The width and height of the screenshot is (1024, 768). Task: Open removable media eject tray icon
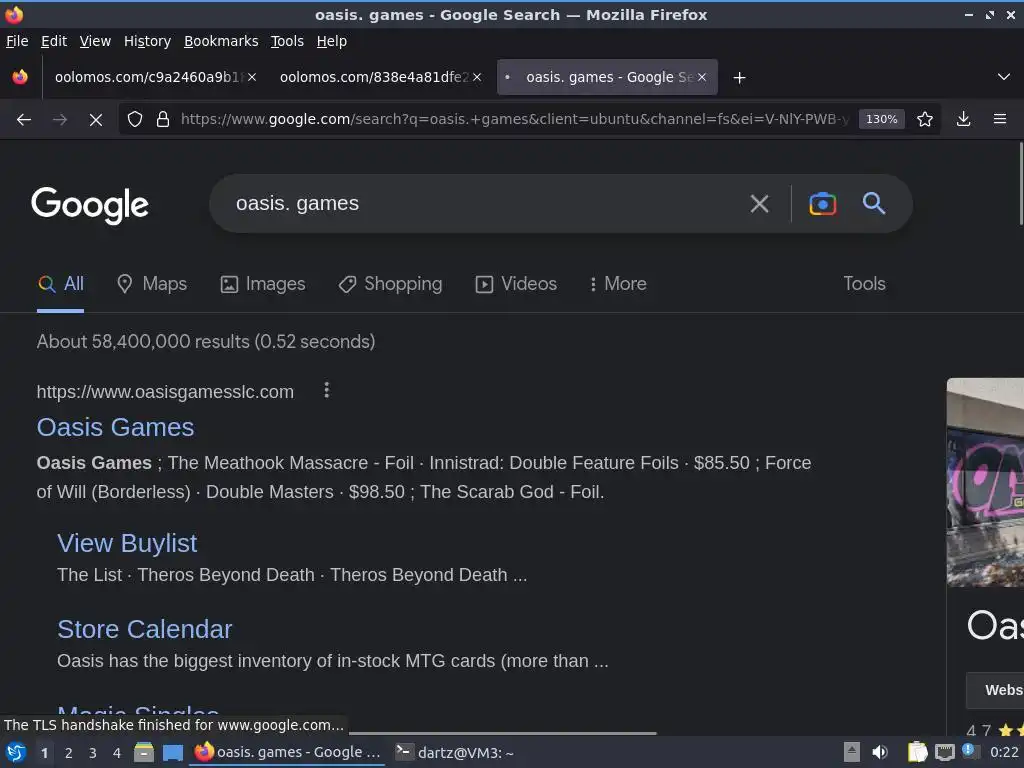click(851, 752)
